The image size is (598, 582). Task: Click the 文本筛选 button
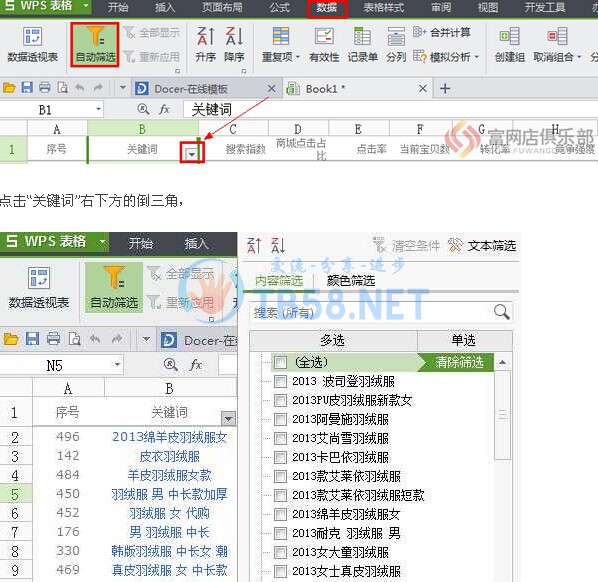pyautogui.click(x=482, y=246)
